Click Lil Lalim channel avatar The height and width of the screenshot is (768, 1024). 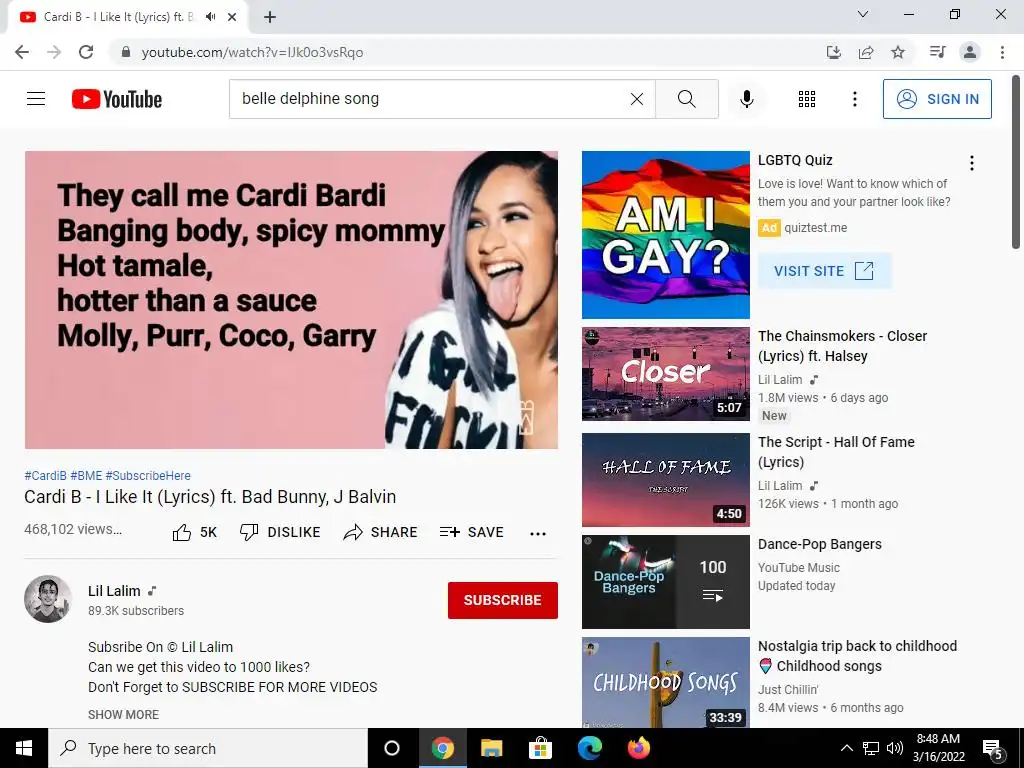pyautogui.click(x=48, y=599)
